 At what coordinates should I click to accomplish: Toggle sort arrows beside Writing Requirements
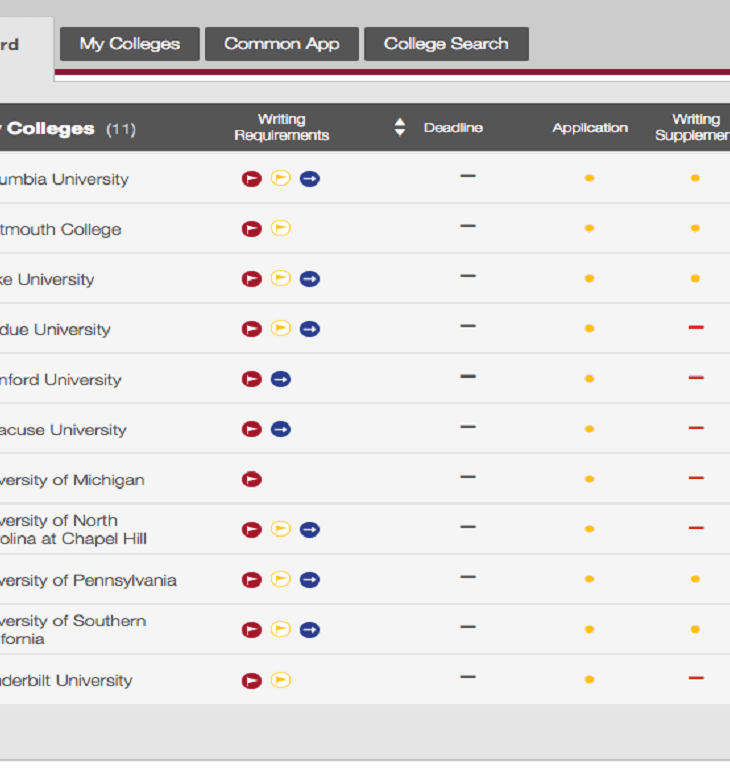pyautogui.click(x=400, y=127)
